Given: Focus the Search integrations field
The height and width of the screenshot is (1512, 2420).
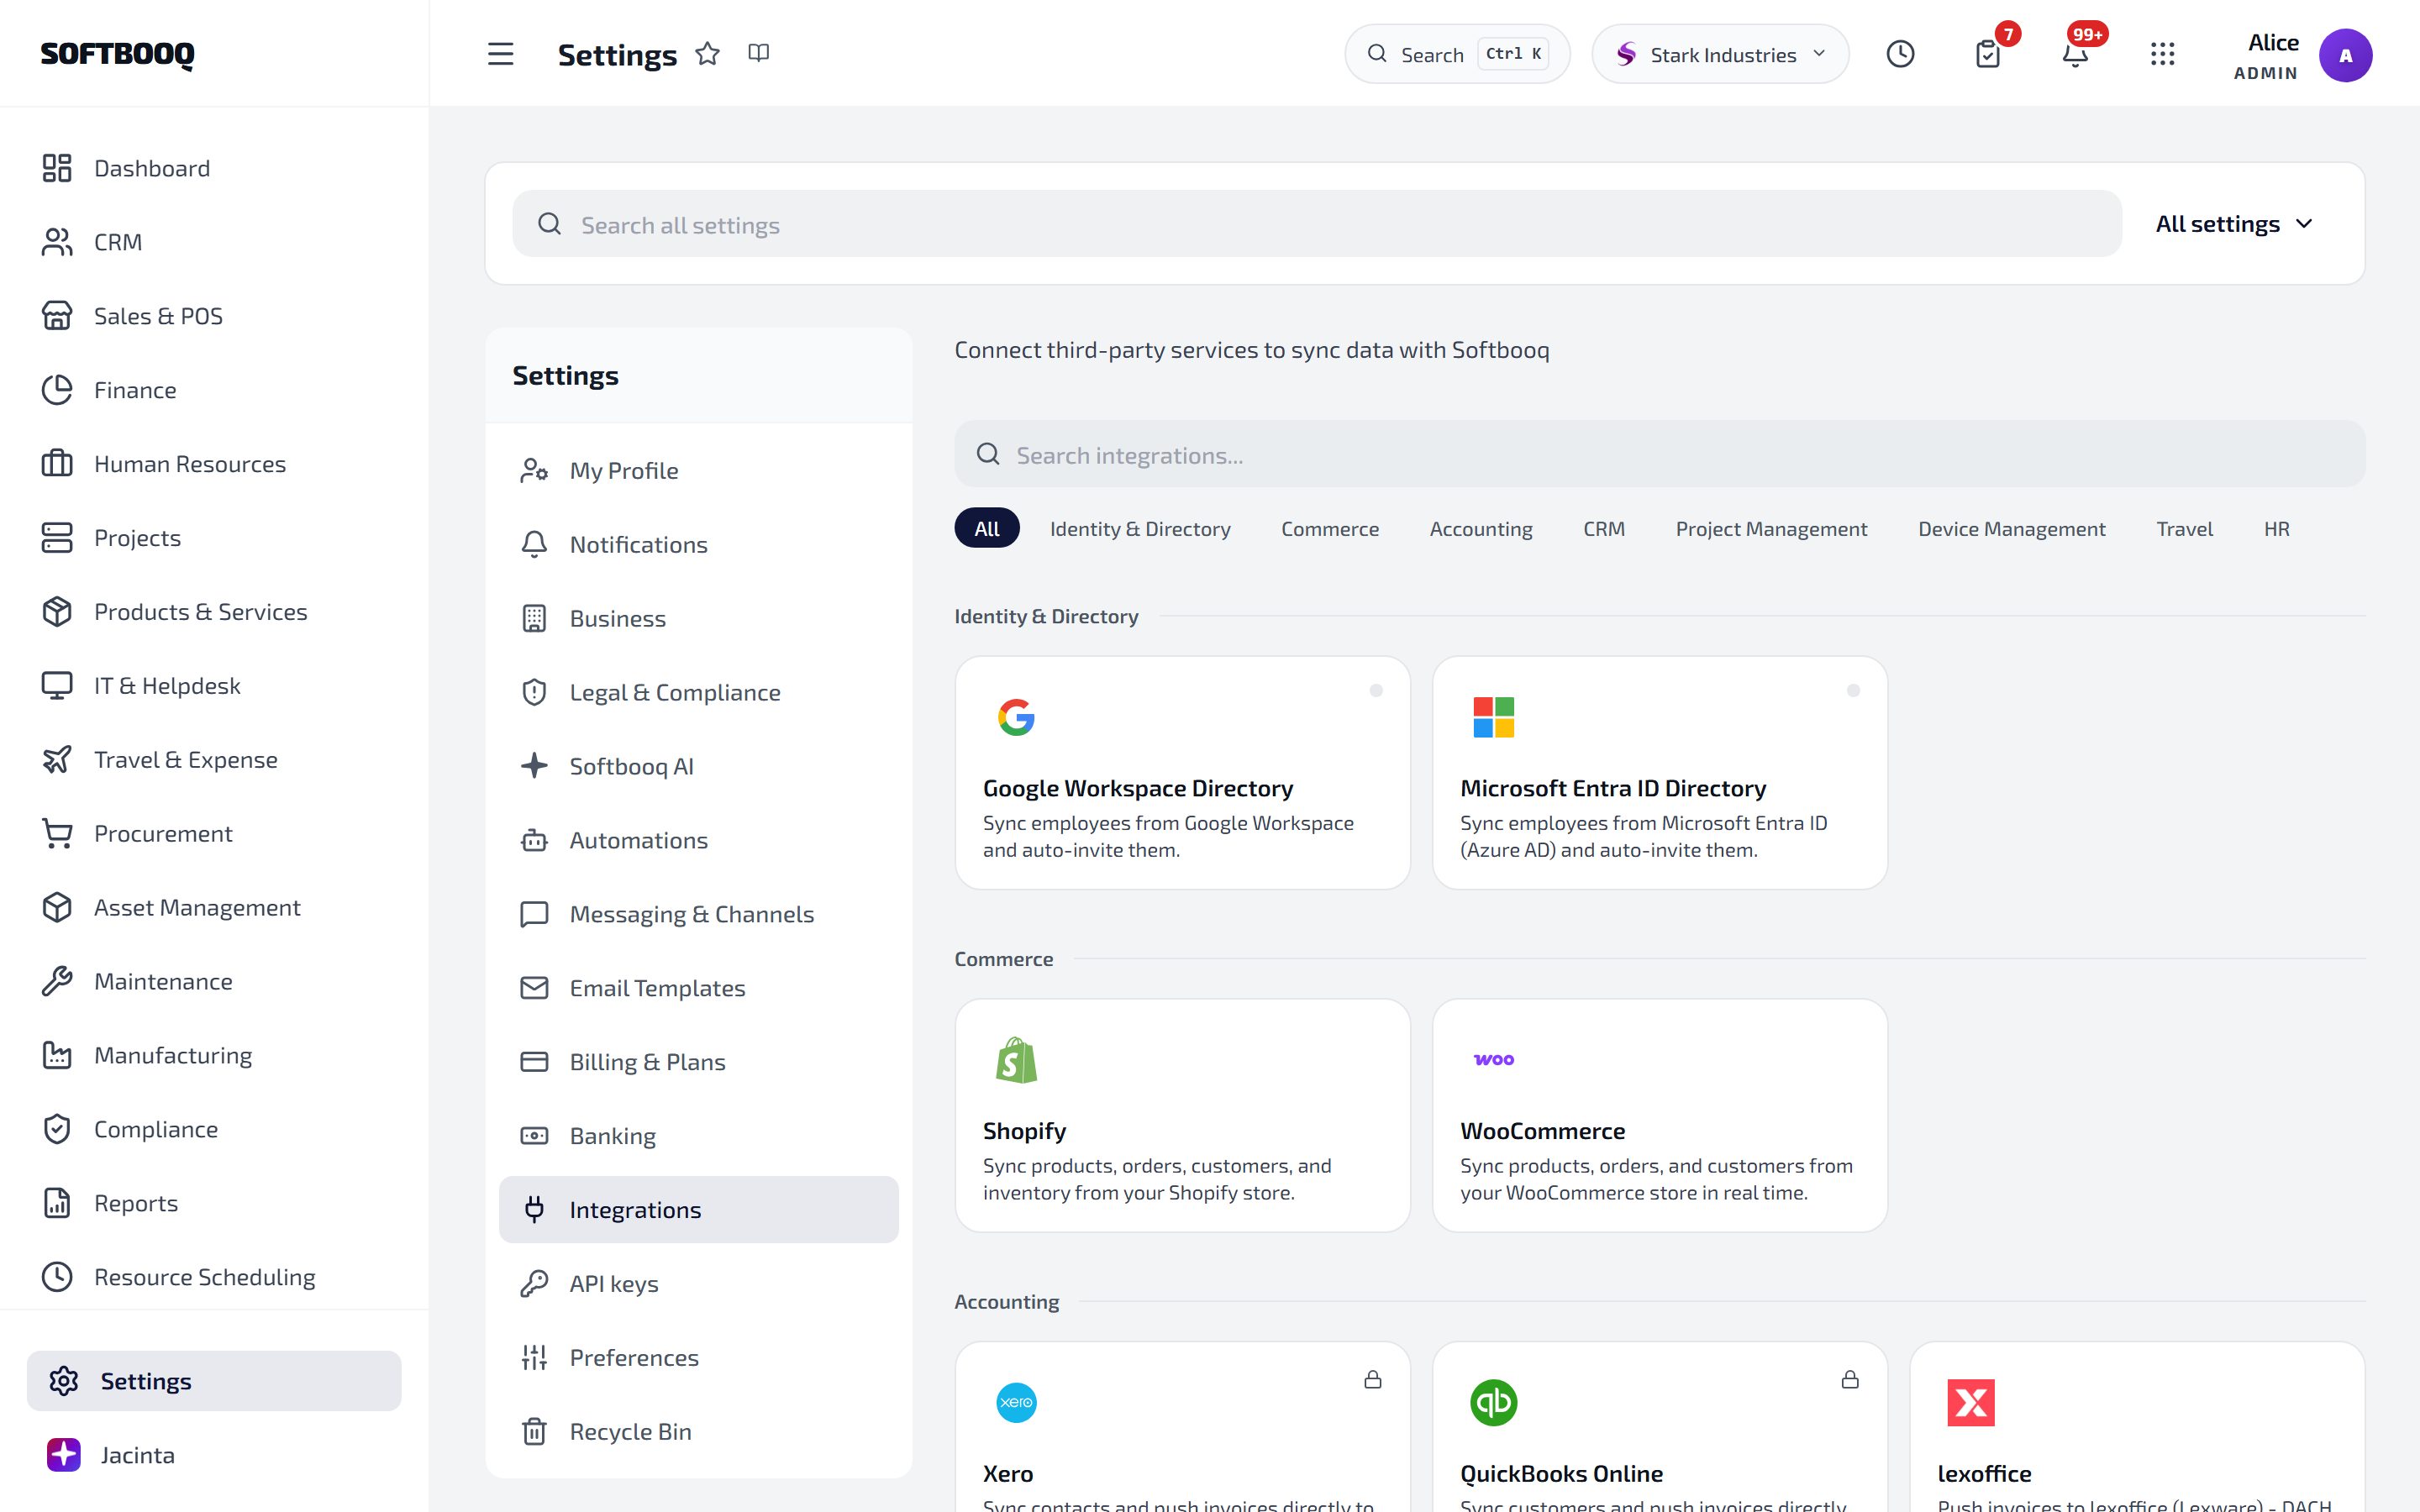Looking at the screenshot, I should (x=1660, y=455).
